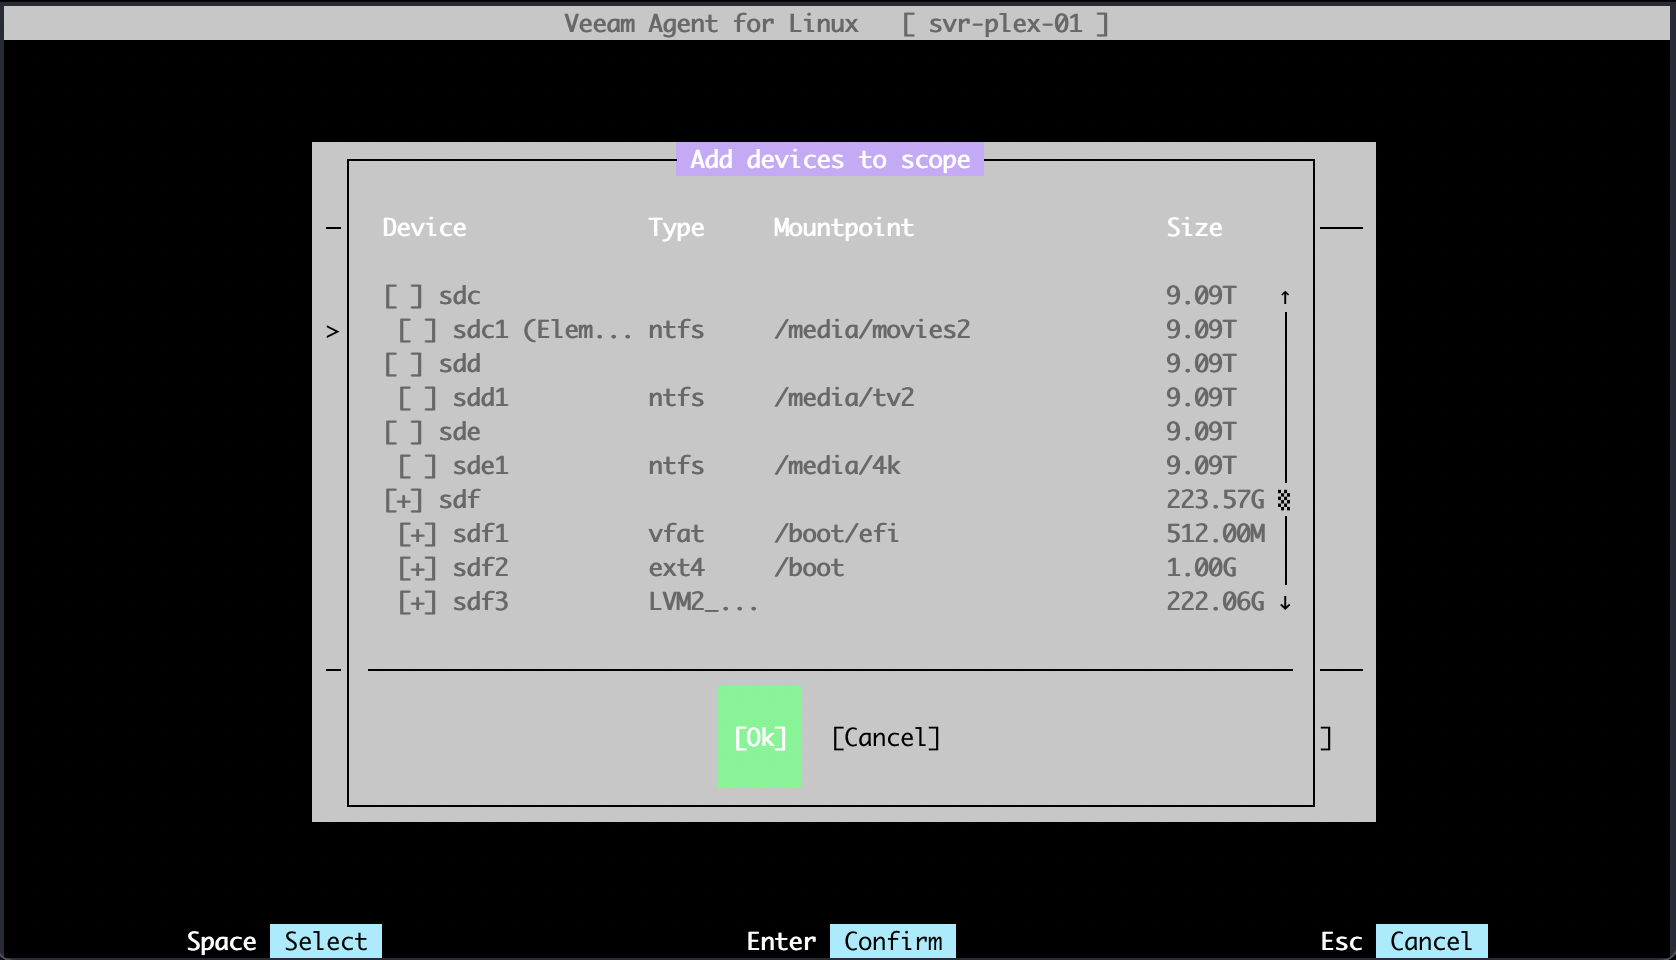Image resolution: width=1676 pixels, height=960 pixels.
Task: Check the sde1 partition checkbox
Action: pos(418,466)
